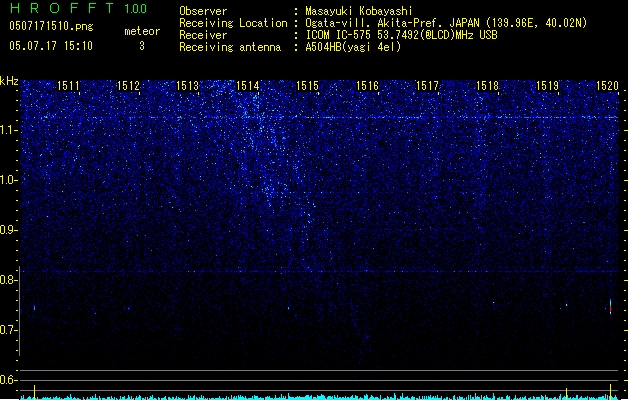Click the Receiving antenna field label

(230, 47)
